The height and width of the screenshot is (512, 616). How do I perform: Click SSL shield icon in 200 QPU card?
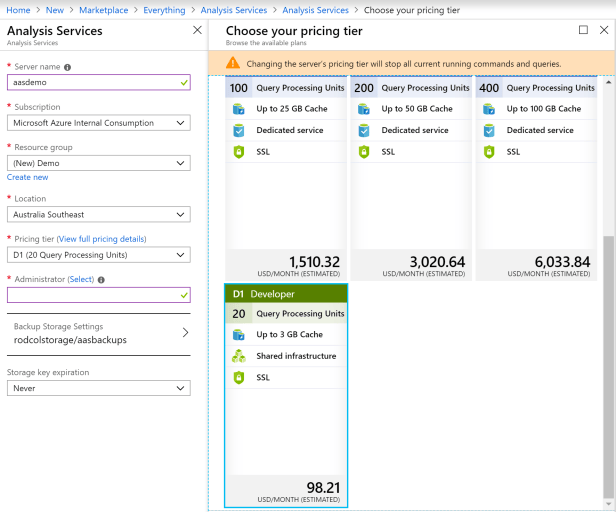364,152
